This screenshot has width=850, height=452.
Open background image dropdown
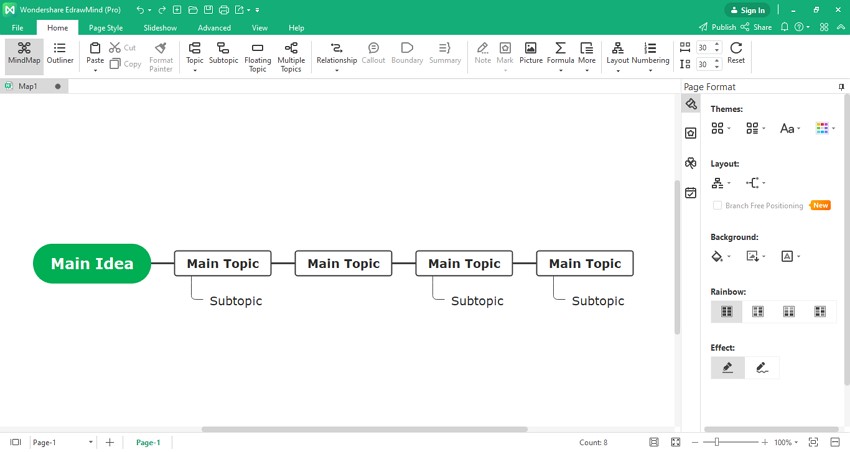(x=755, y=256)
